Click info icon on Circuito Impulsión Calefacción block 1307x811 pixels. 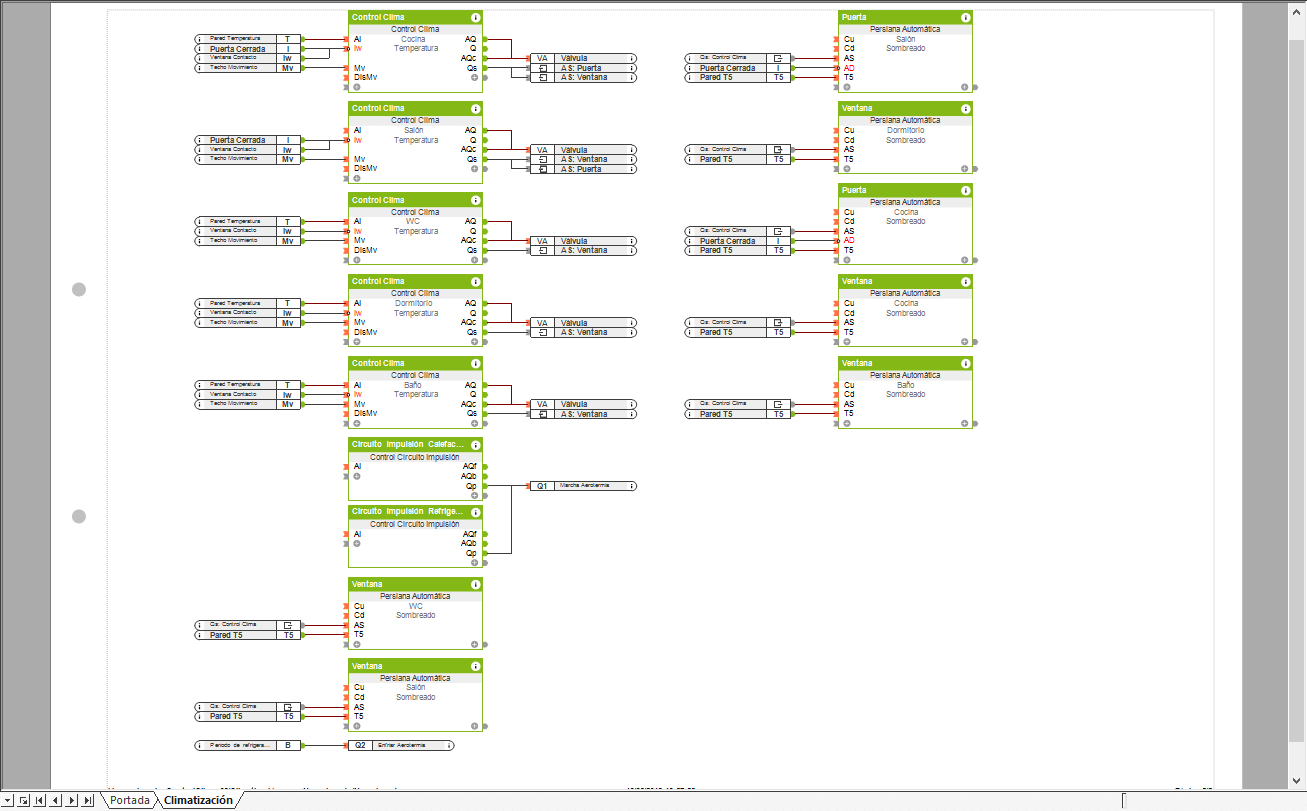[475, 444]
